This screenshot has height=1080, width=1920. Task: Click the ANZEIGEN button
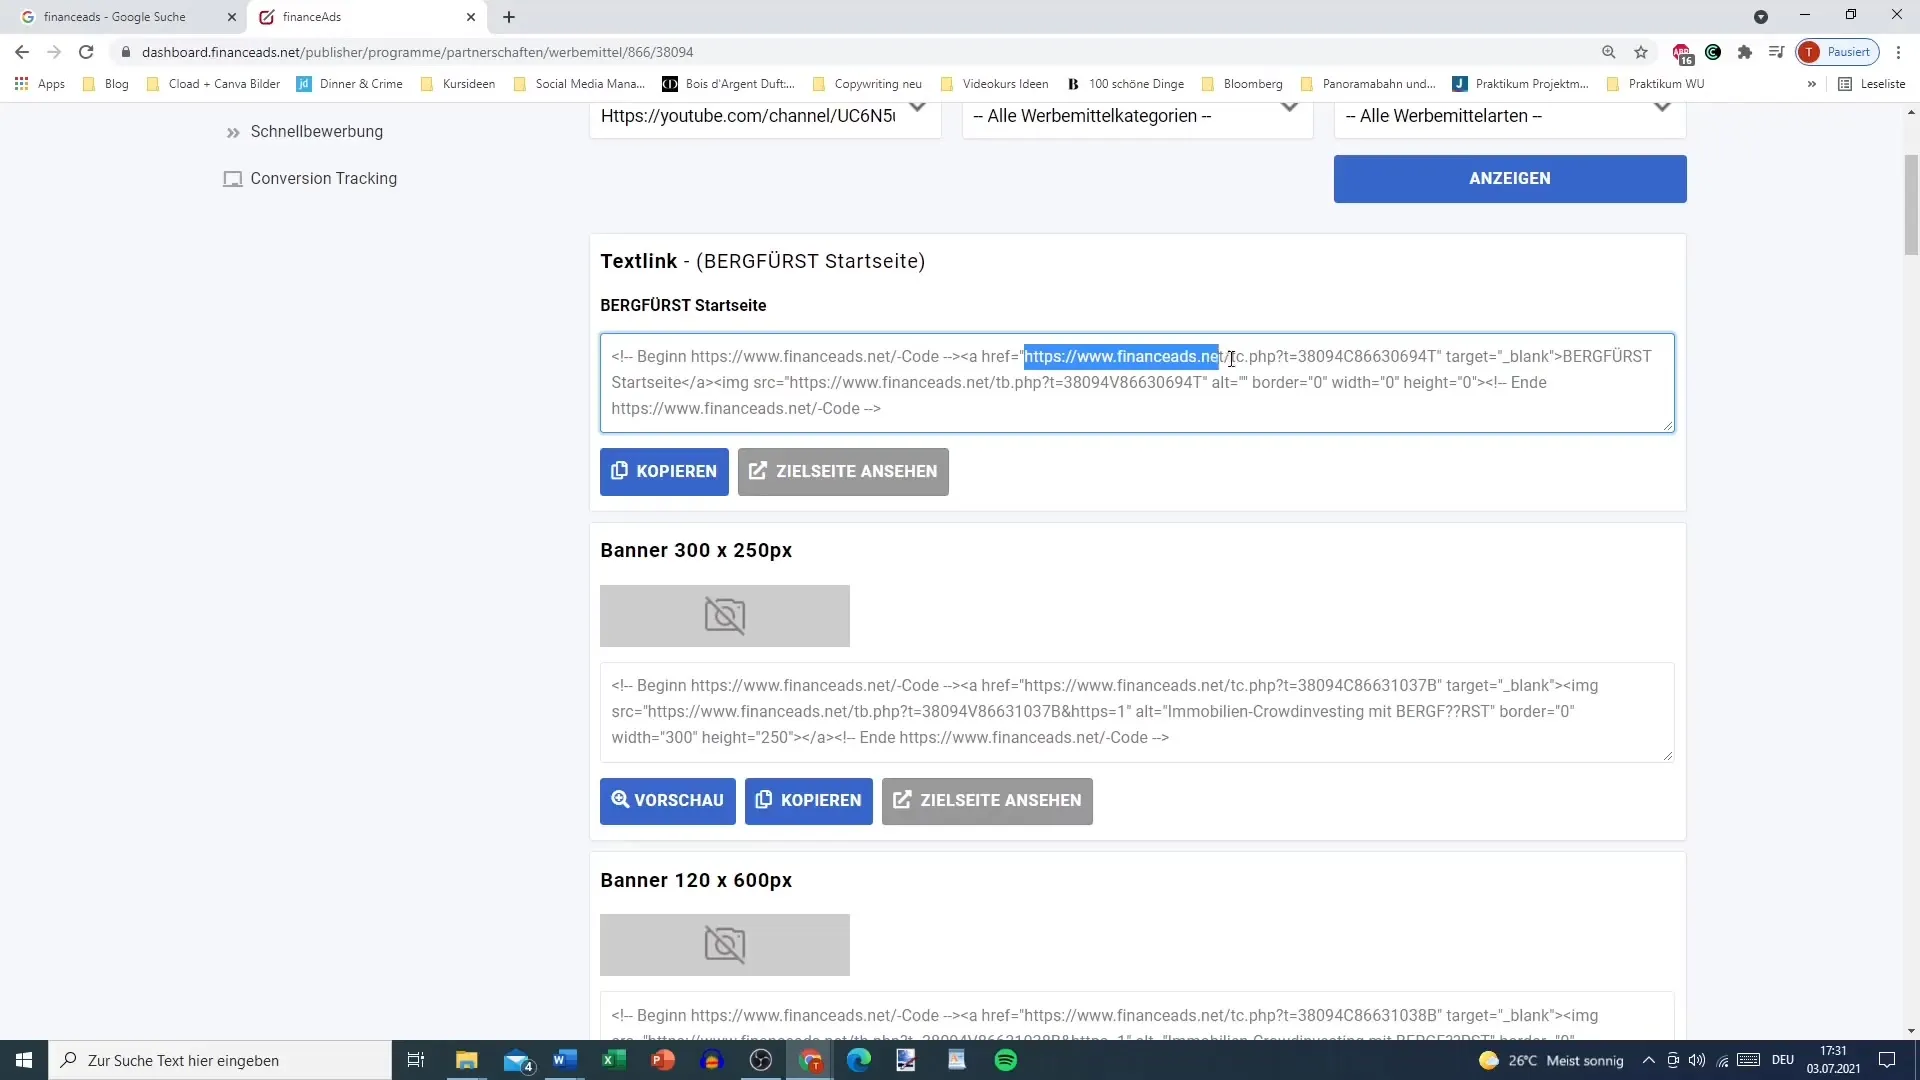(x=1510, y=179)
